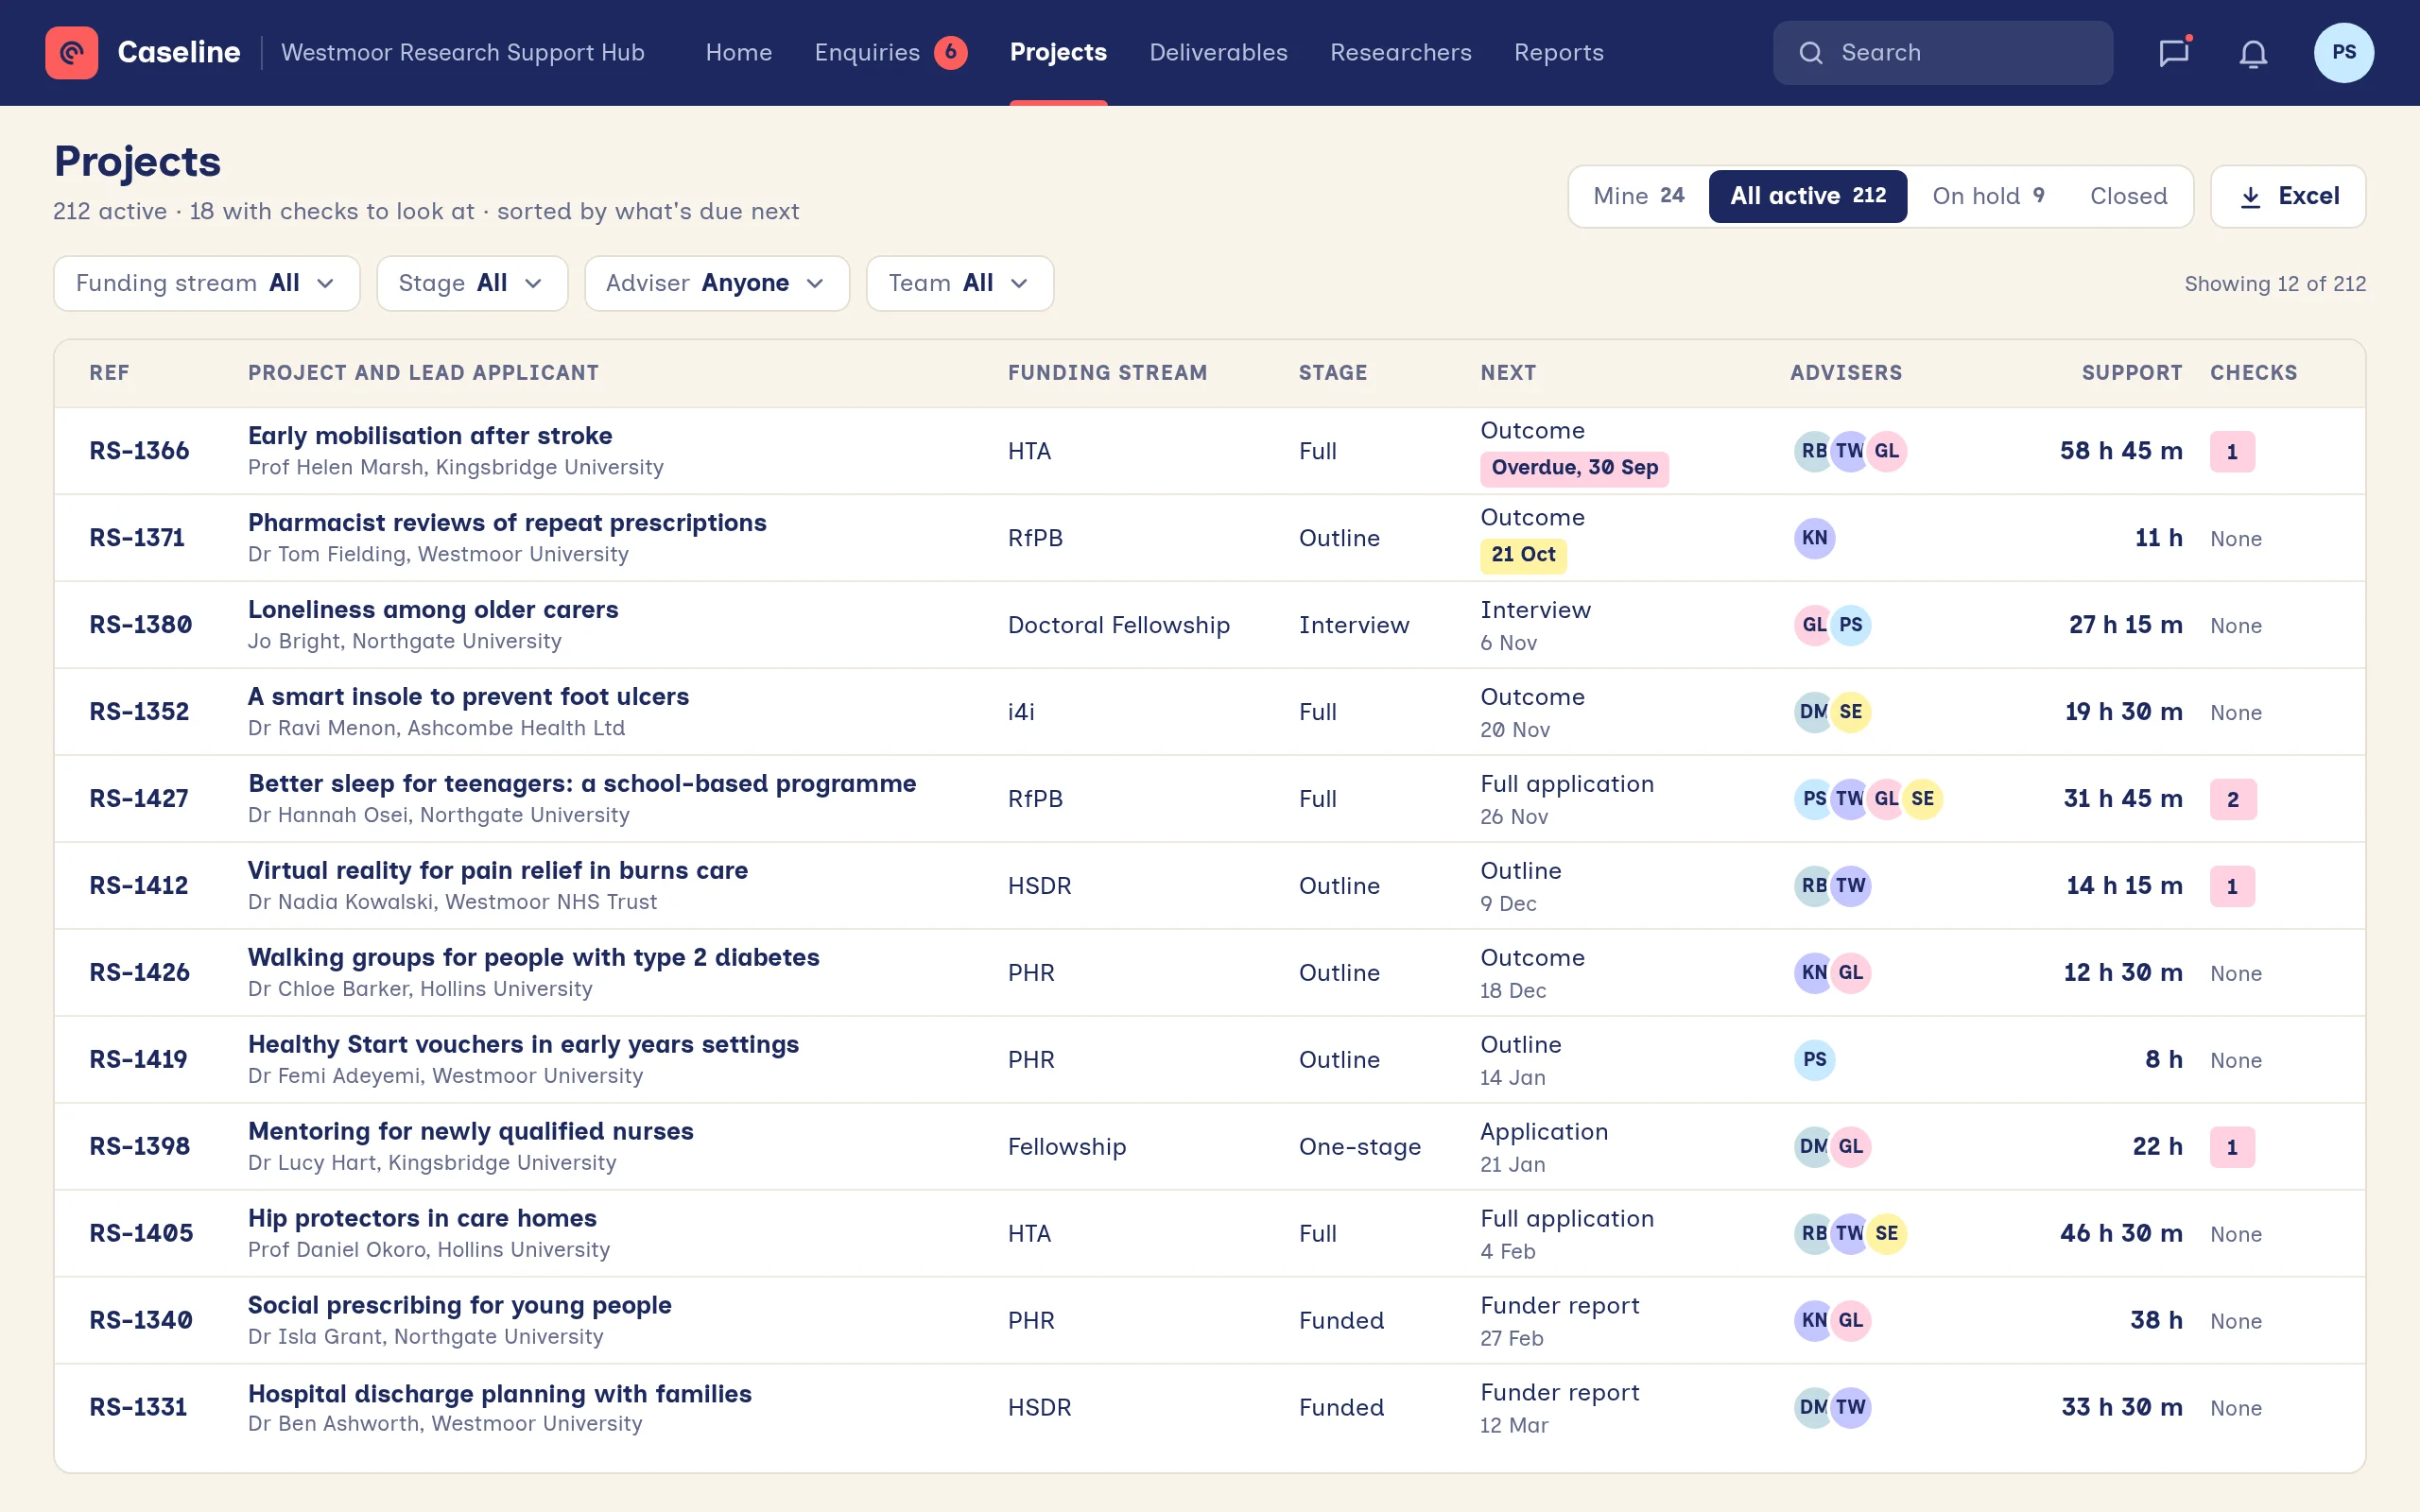Click the RS-1331 reference
Screen dimensions: 2420x1512
click(x=138, y=1408)
